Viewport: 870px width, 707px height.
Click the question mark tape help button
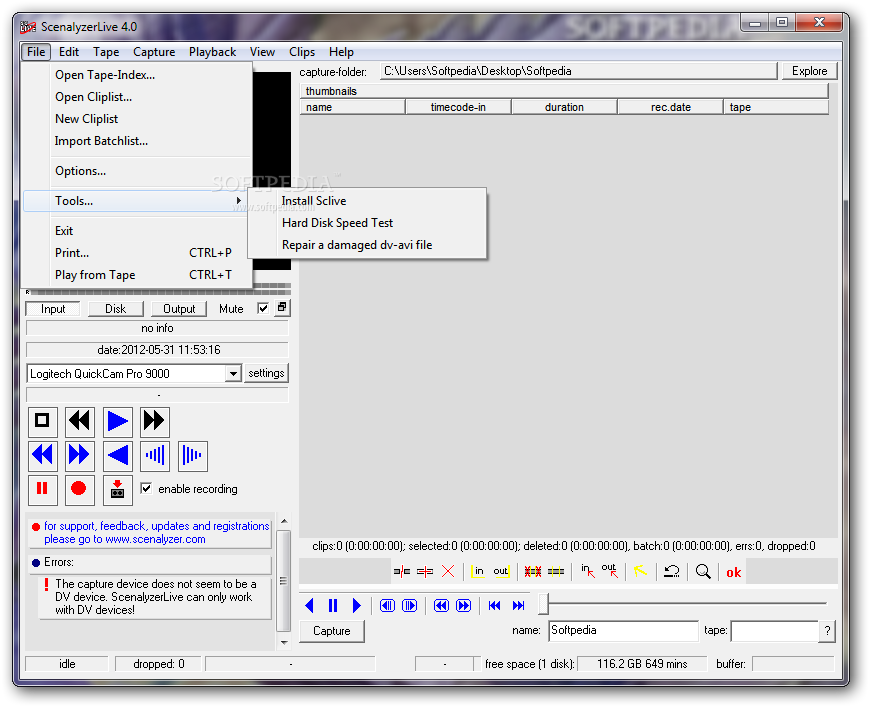(827, 631)
